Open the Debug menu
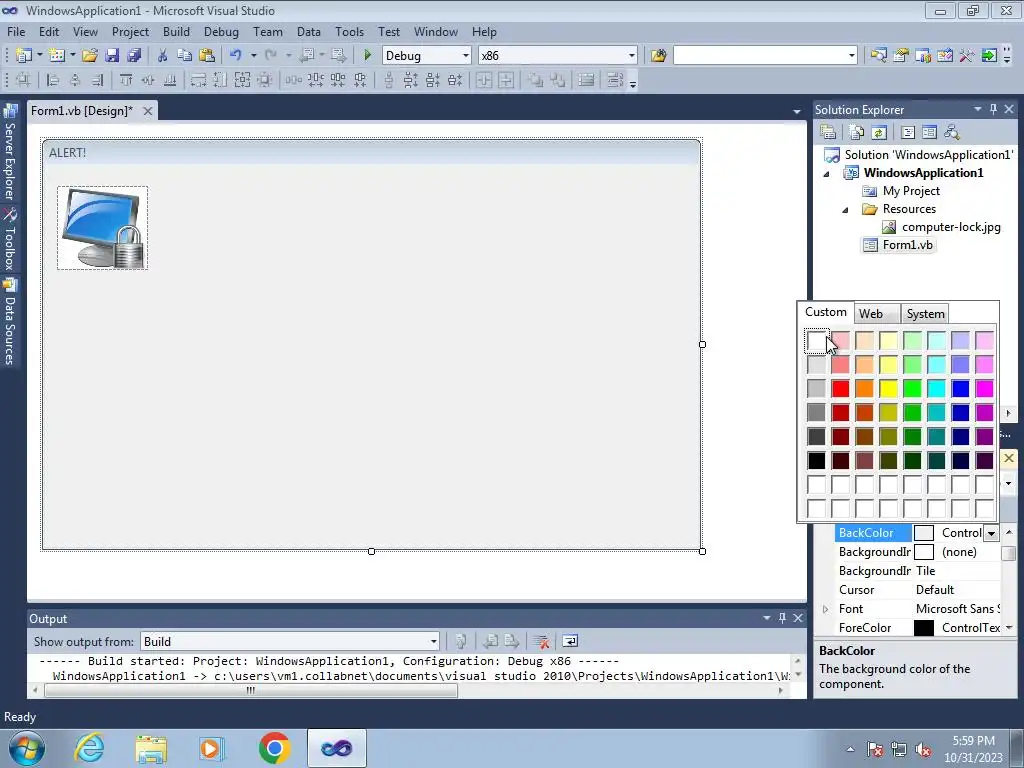This screenshot has height=768, width=1024. [221, 31]
